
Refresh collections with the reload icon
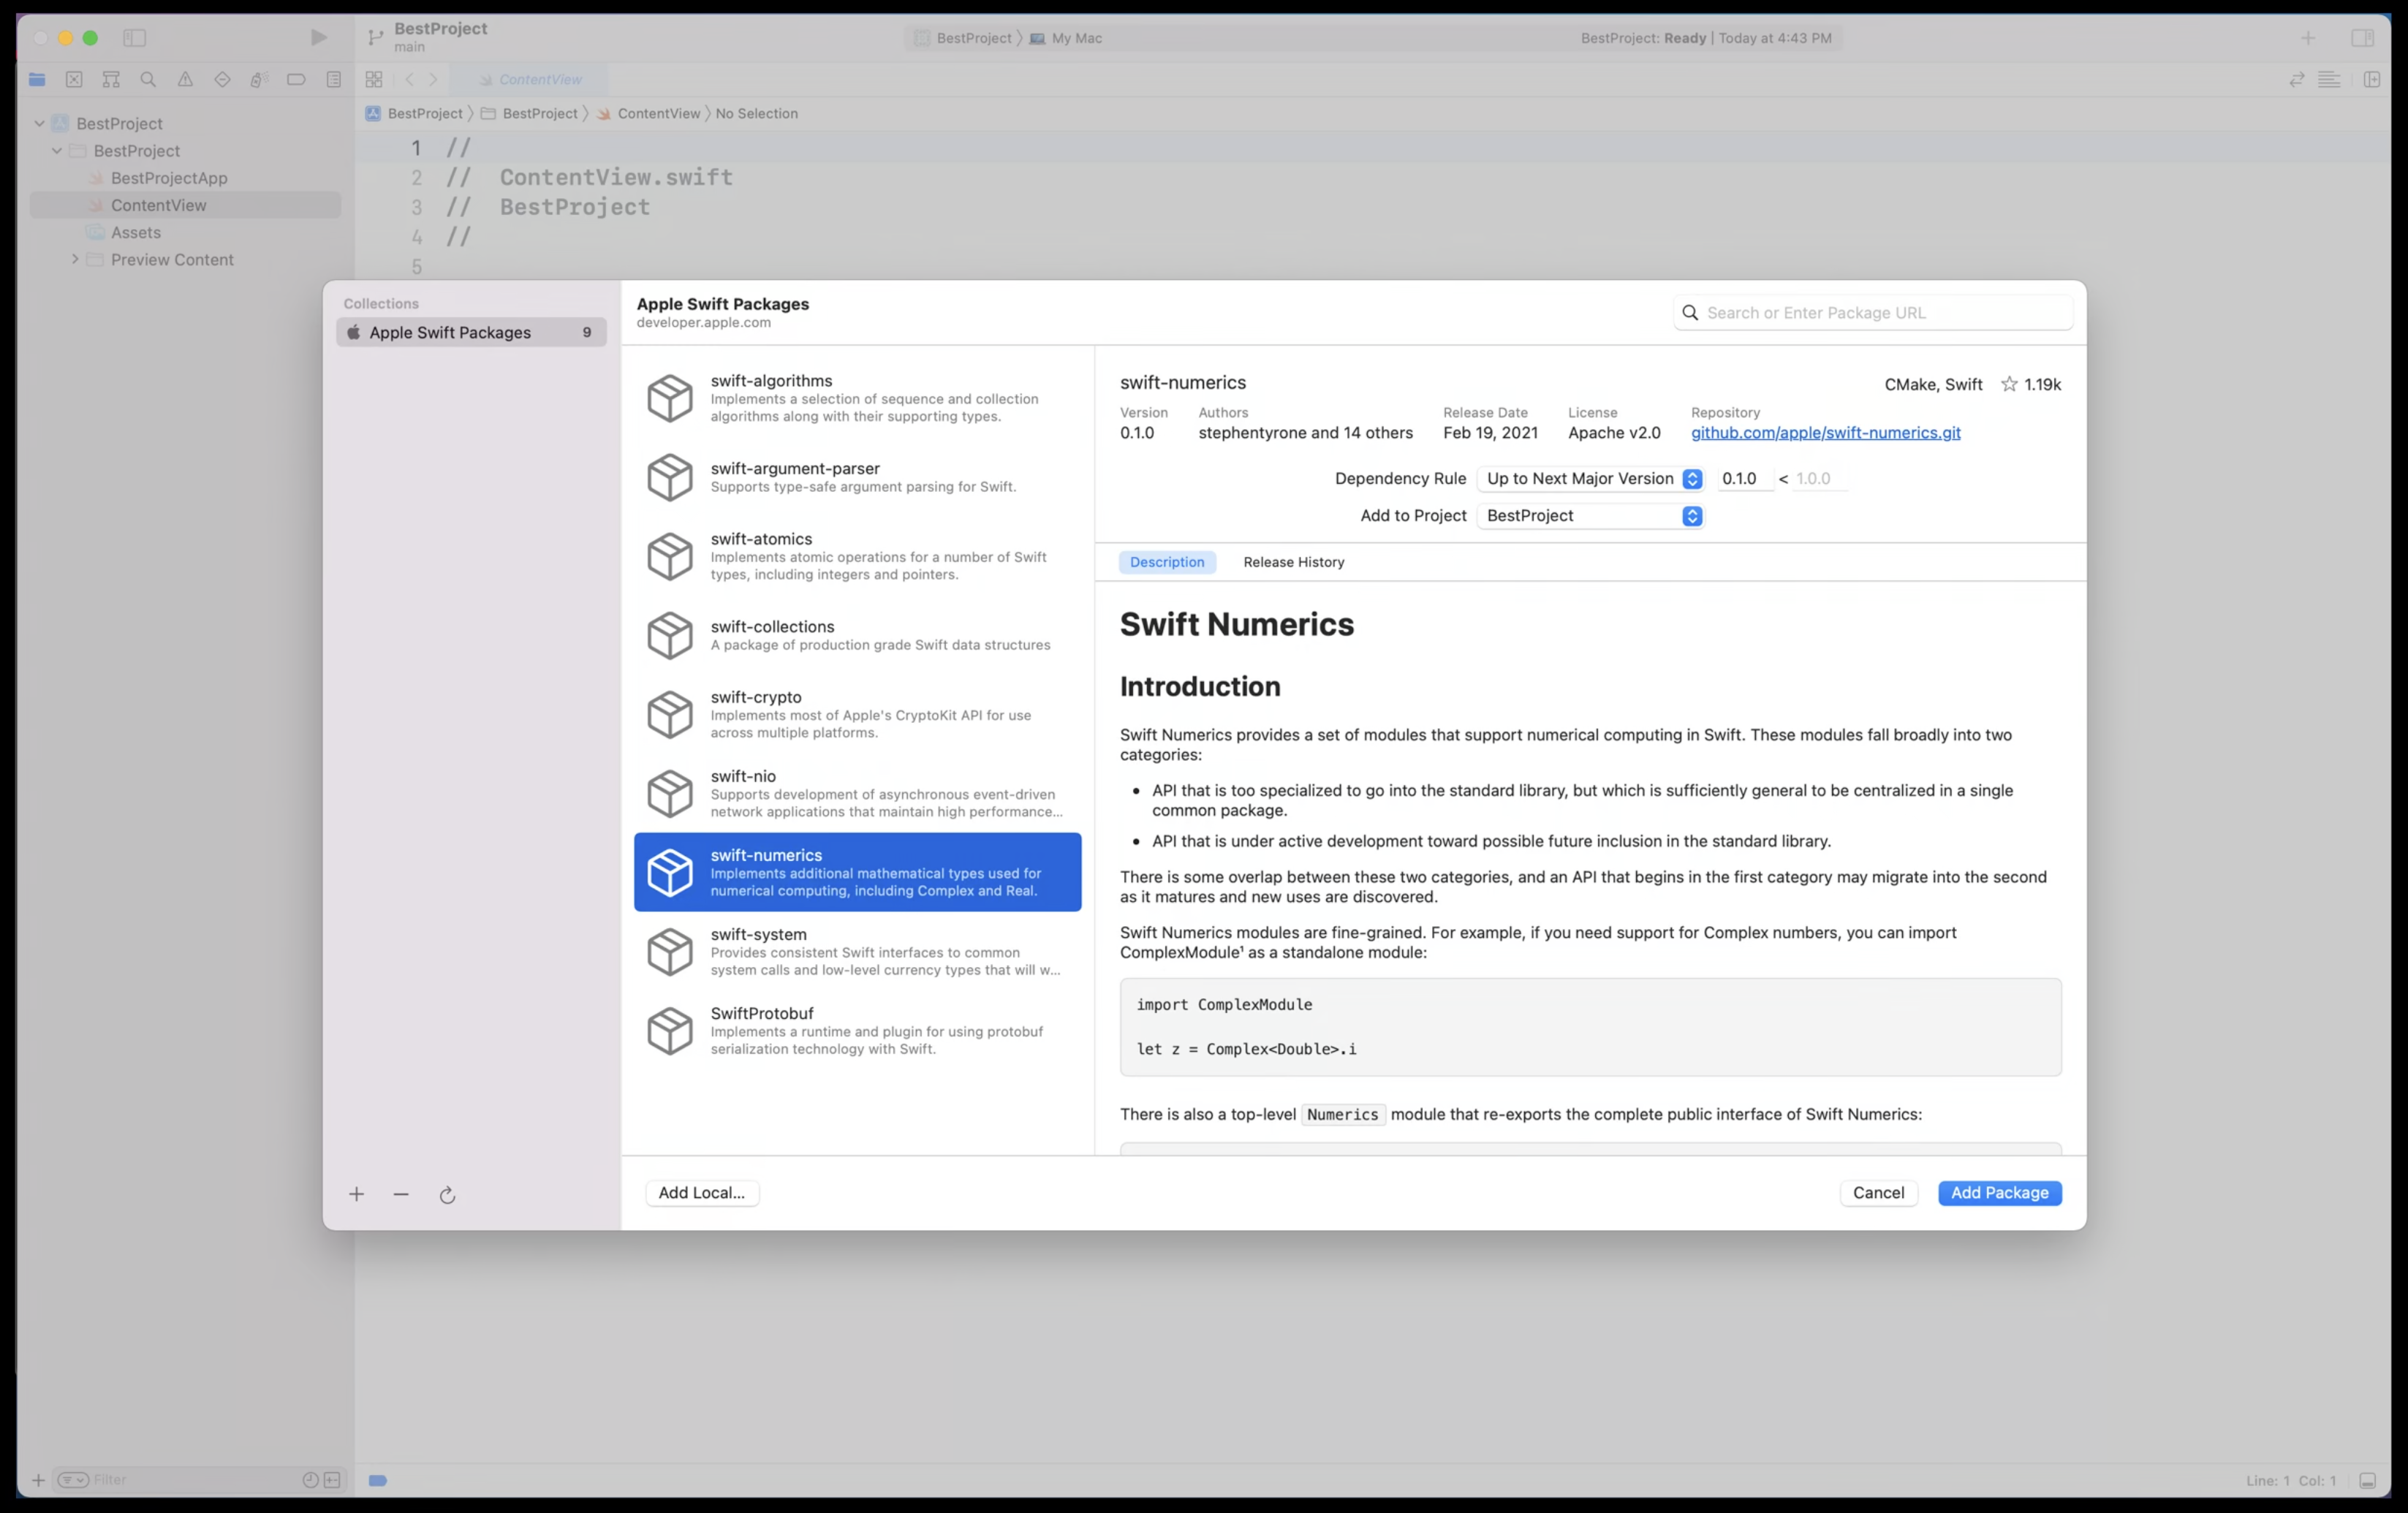pyautogui.click(x=447, y=1194)
